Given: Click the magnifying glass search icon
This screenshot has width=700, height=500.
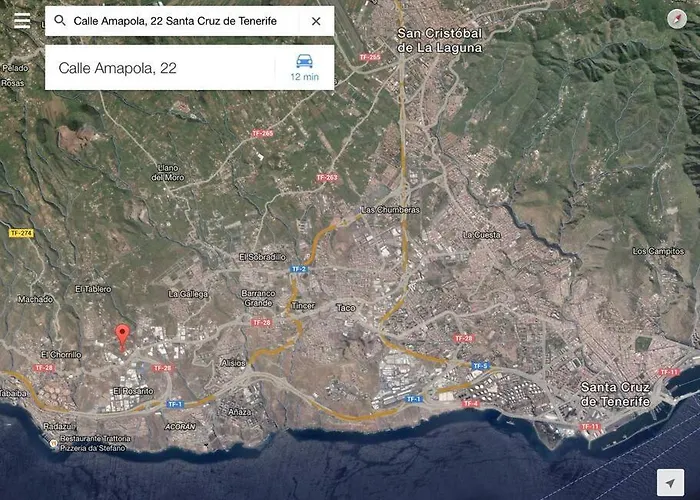Looking at the screenshot, I should point(60,21).
